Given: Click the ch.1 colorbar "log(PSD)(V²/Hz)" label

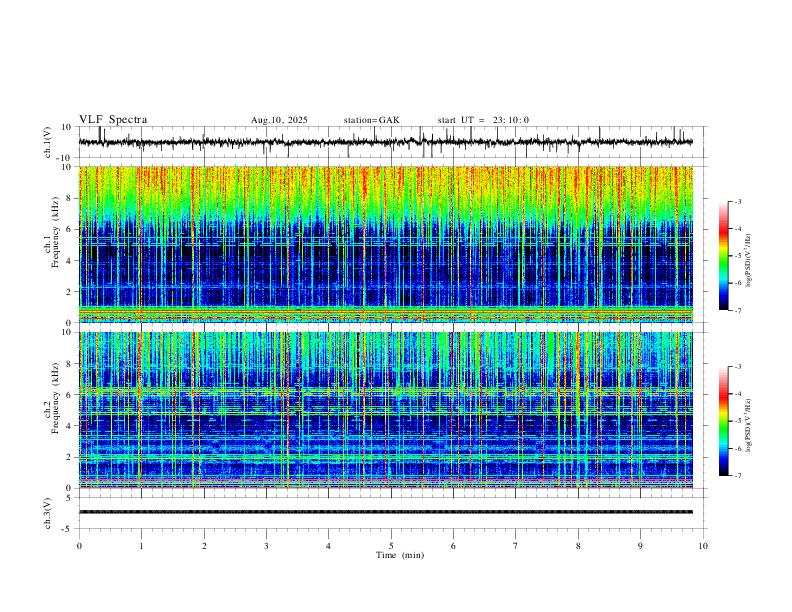Looking at the screenshot, I should (749, 261).
